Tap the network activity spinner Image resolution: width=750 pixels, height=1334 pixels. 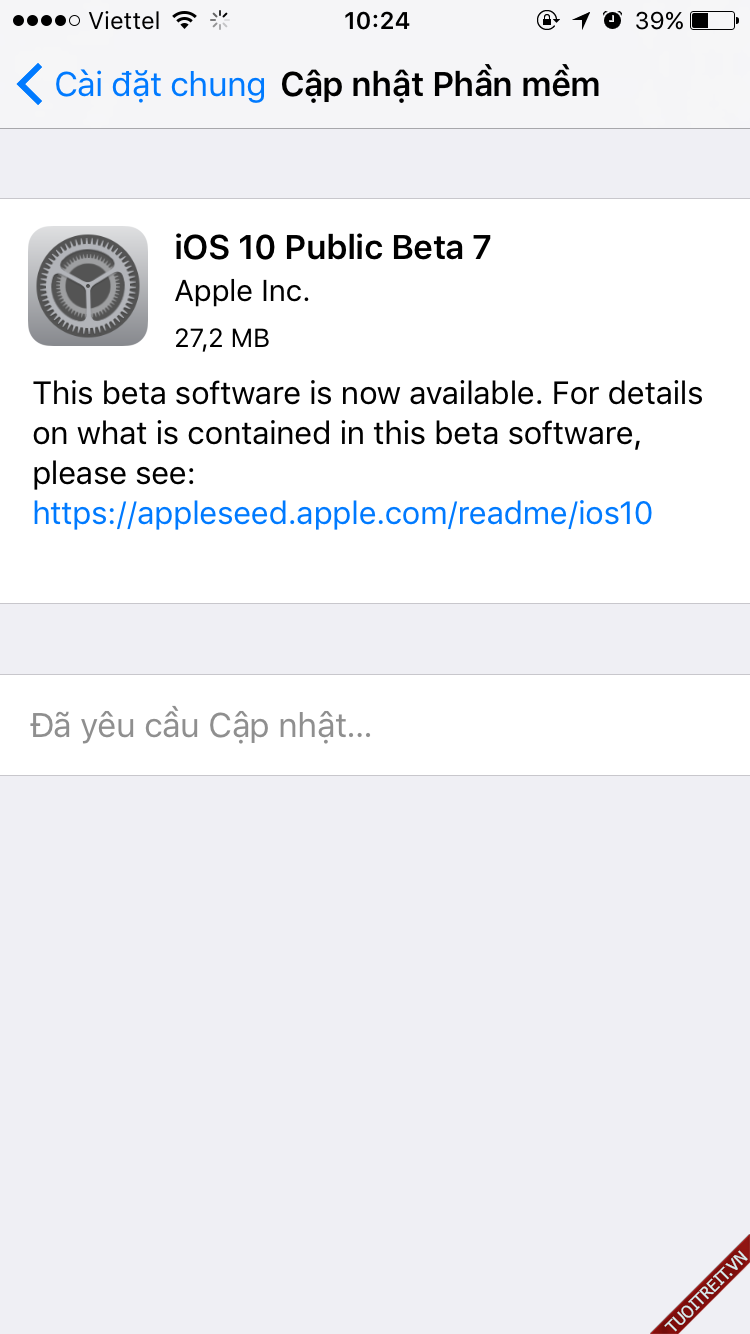tap(221, 20)
